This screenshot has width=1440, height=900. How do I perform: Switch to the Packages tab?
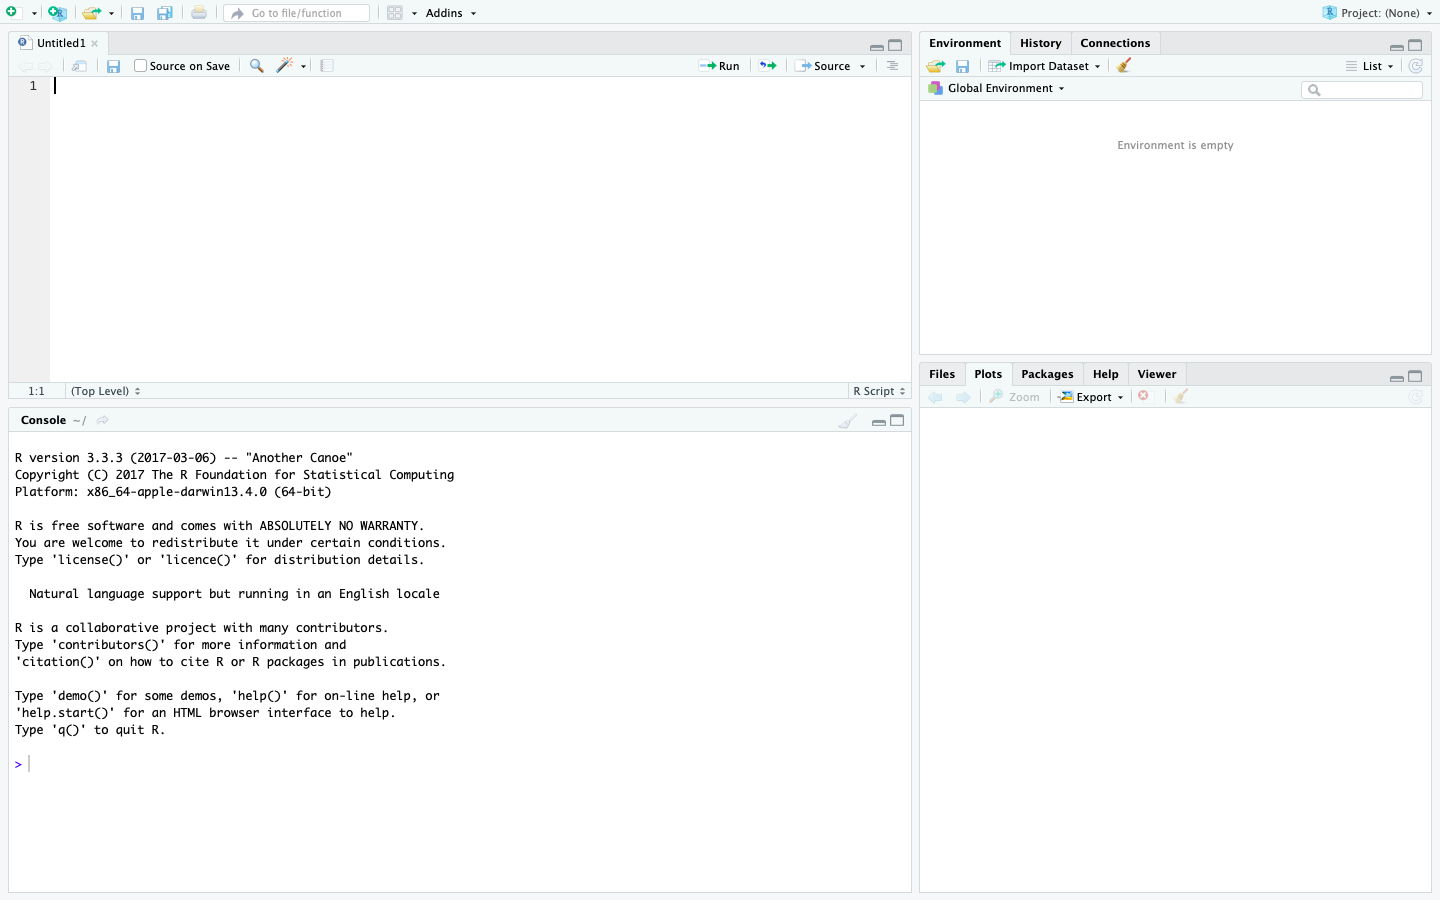1047,374
